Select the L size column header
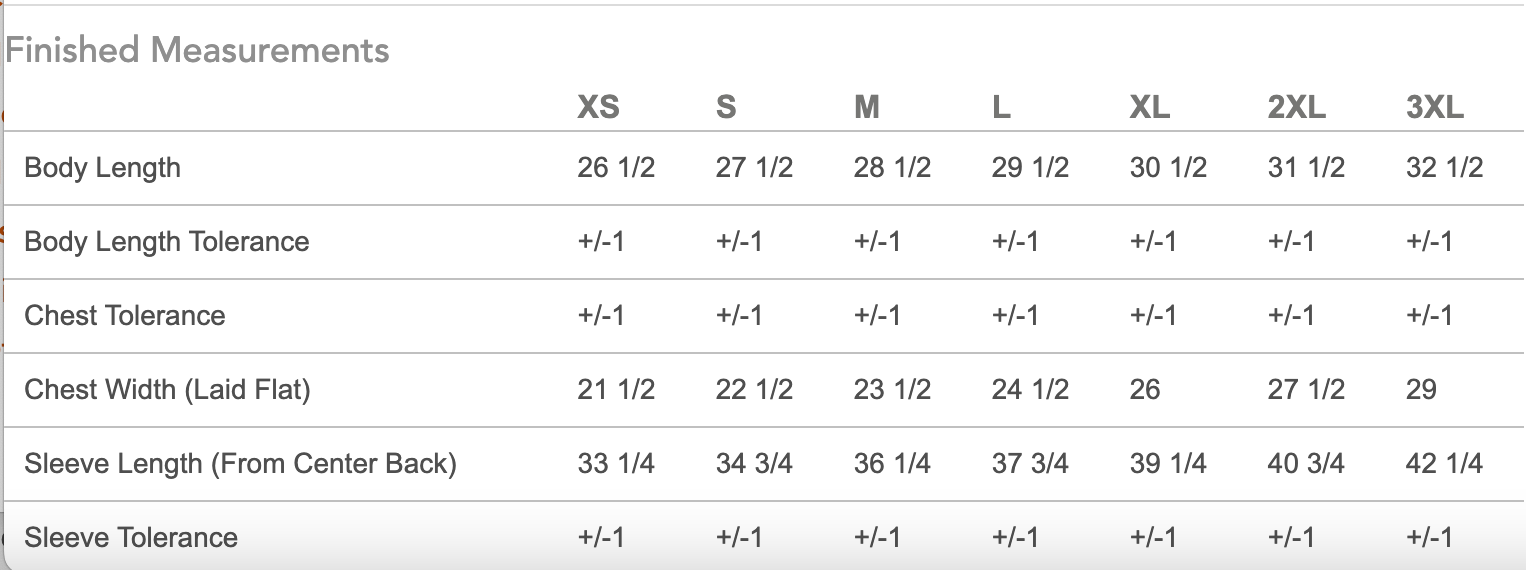 pyautogui.click(x=1001, y=107)
